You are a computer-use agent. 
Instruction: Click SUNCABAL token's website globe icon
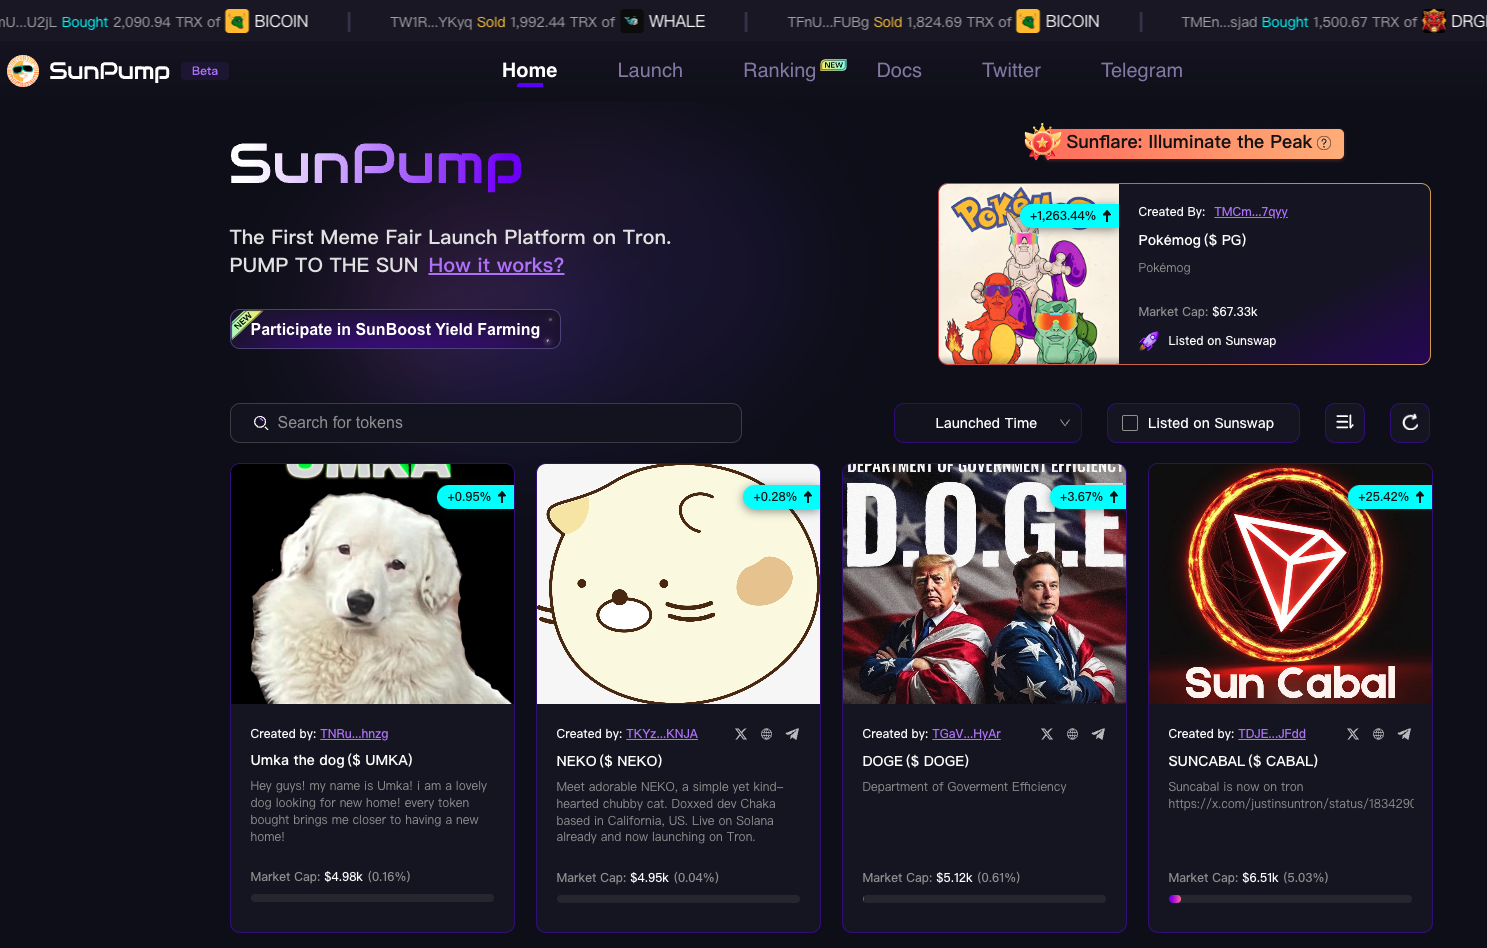pyautogui.click(x=1378, y=734)
